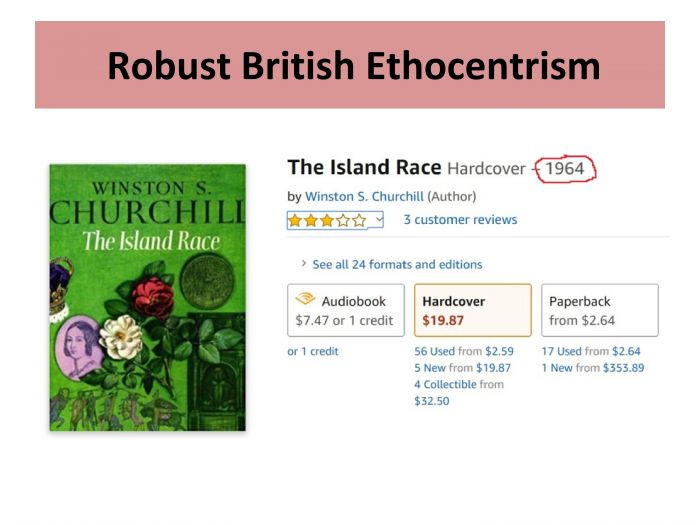Click the 56 Used from $2.59 link

464,351
